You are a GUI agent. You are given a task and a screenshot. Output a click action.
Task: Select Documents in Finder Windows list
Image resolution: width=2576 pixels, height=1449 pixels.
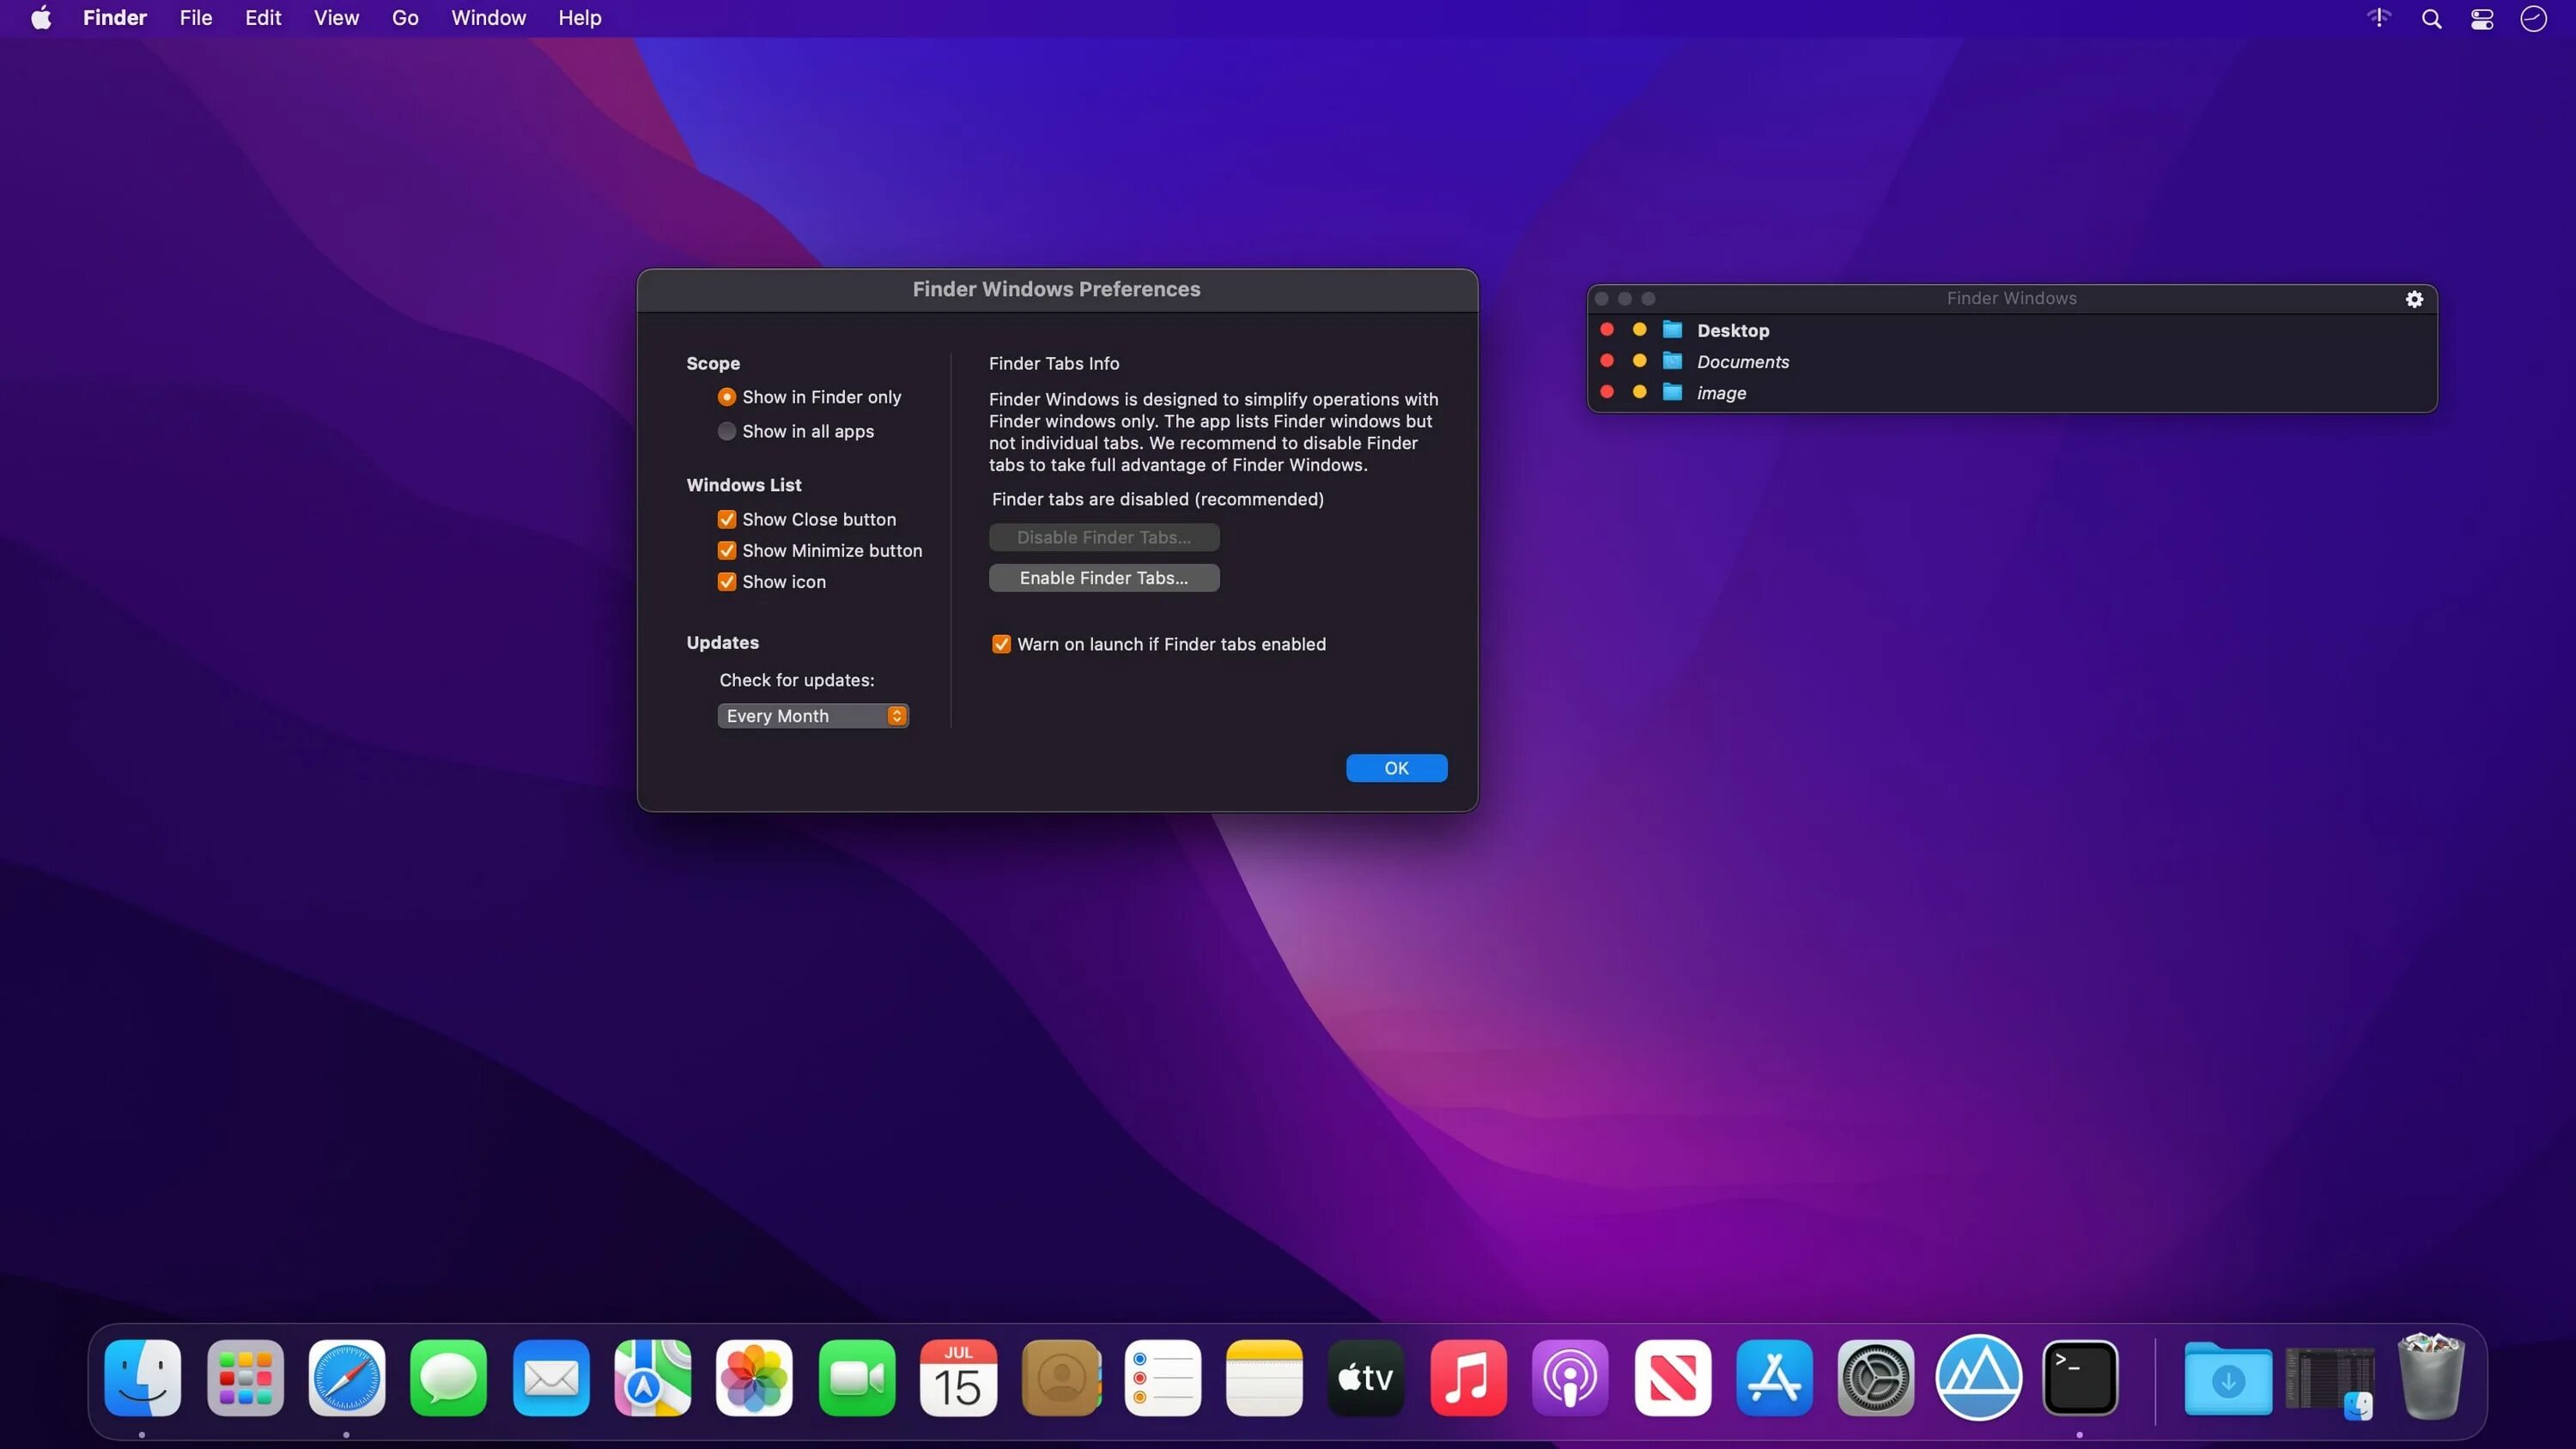(1742, 362)
